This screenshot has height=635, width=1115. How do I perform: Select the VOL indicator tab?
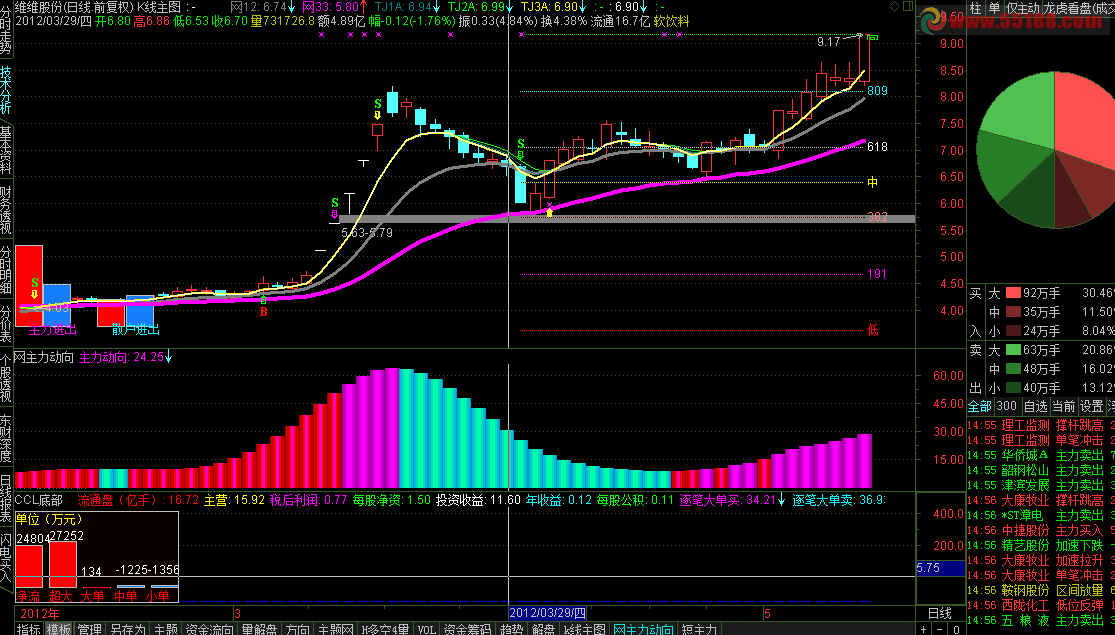tap(426, 629)
